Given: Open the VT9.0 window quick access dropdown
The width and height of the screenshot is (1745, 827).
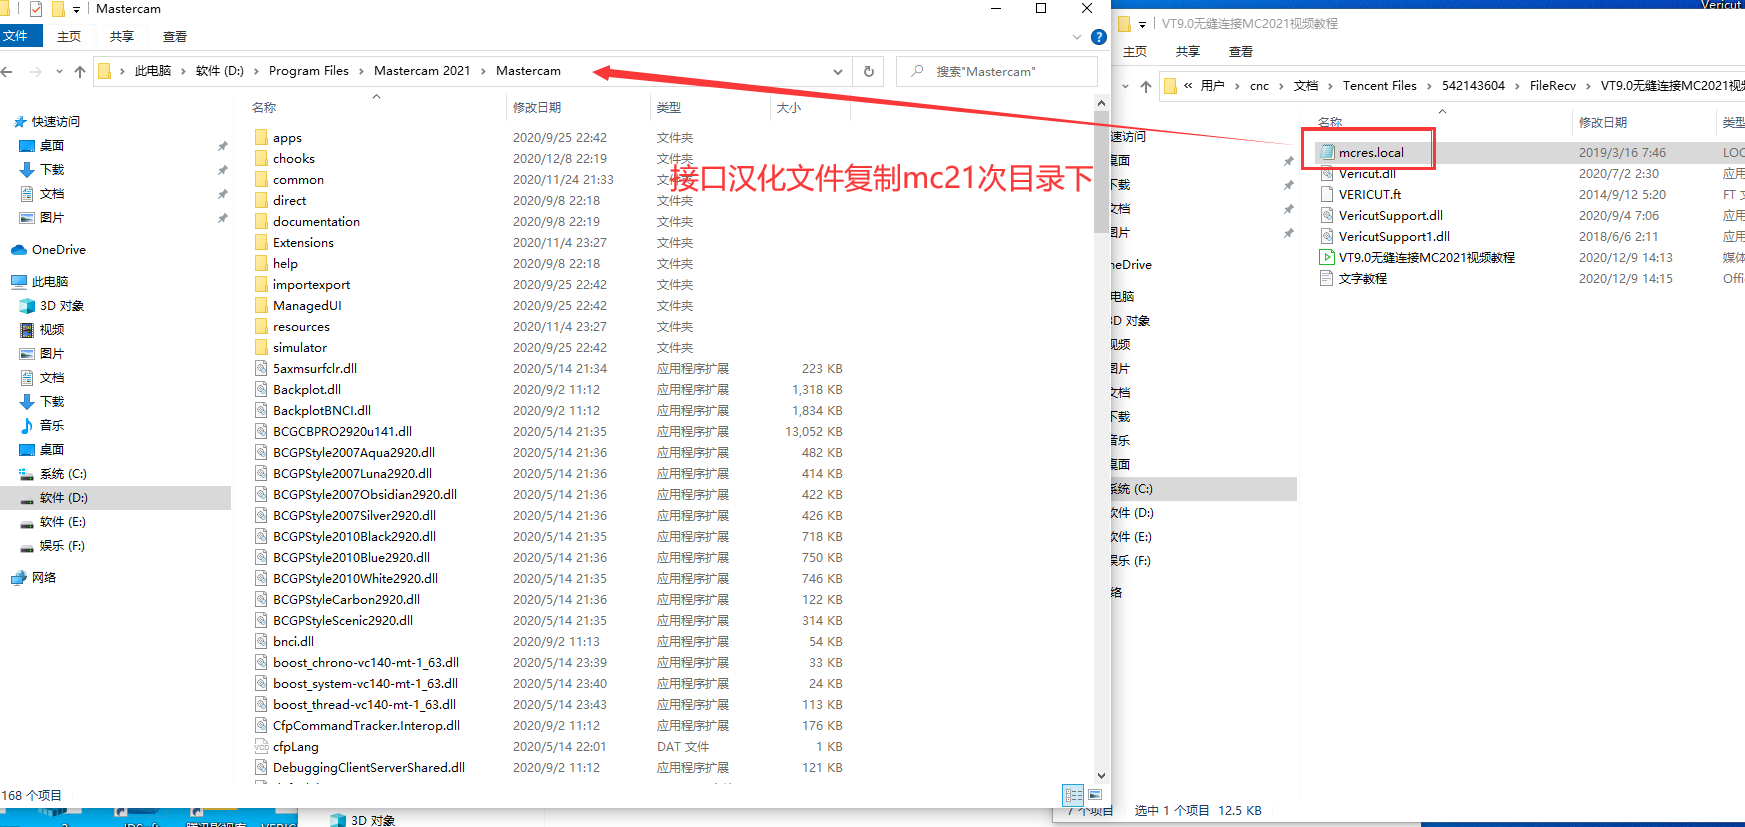Looking at the screenshot, I should 1142,25.
